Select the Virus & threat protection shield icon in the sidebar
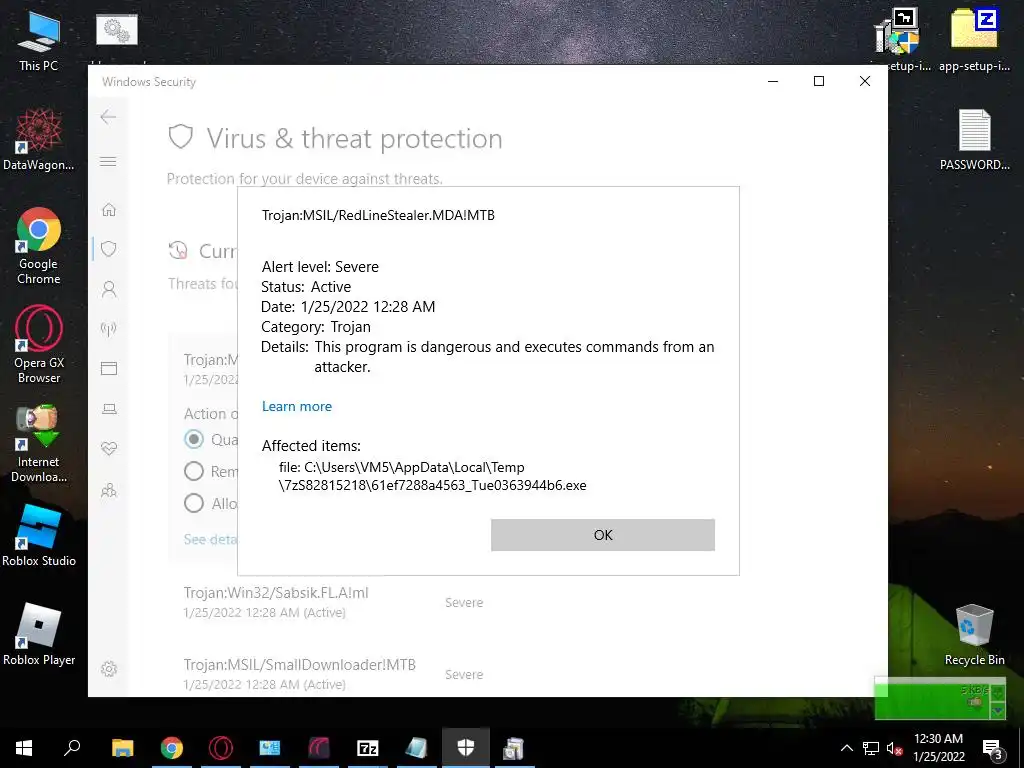1024x768 pixels. click(108, 249)
